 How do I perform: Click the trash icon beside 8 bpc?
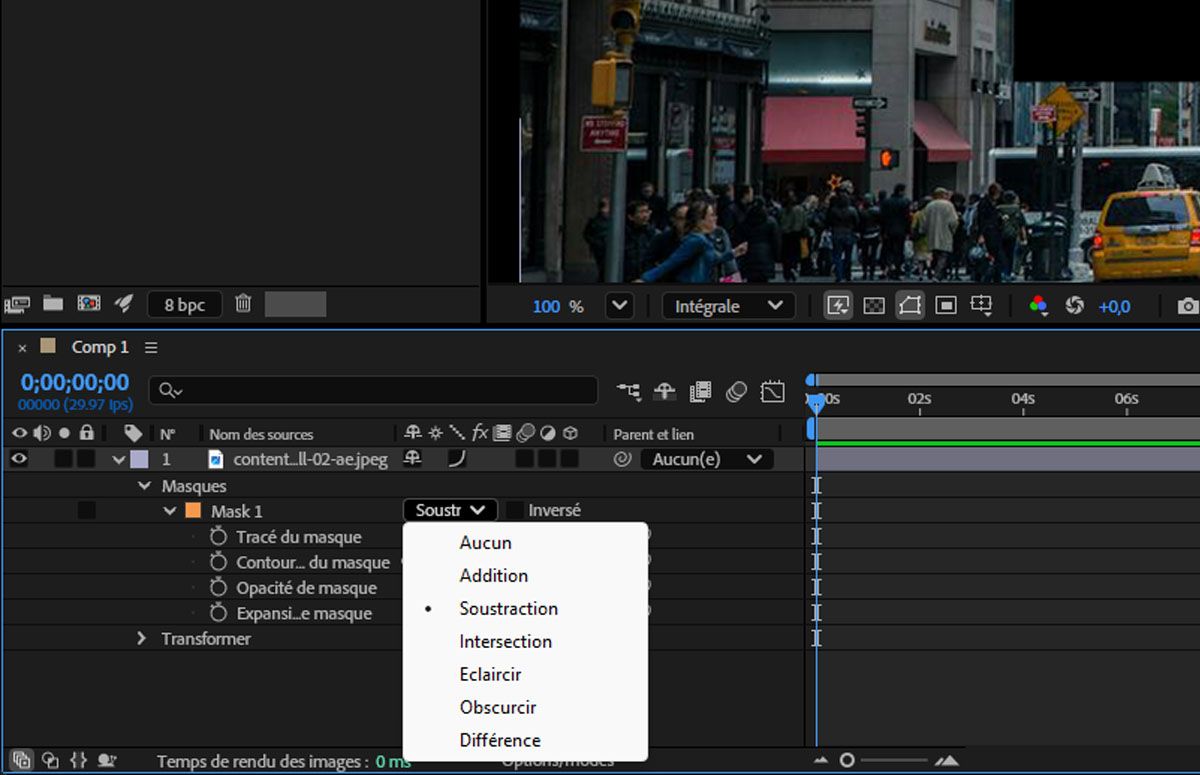(x=243, y=304)
